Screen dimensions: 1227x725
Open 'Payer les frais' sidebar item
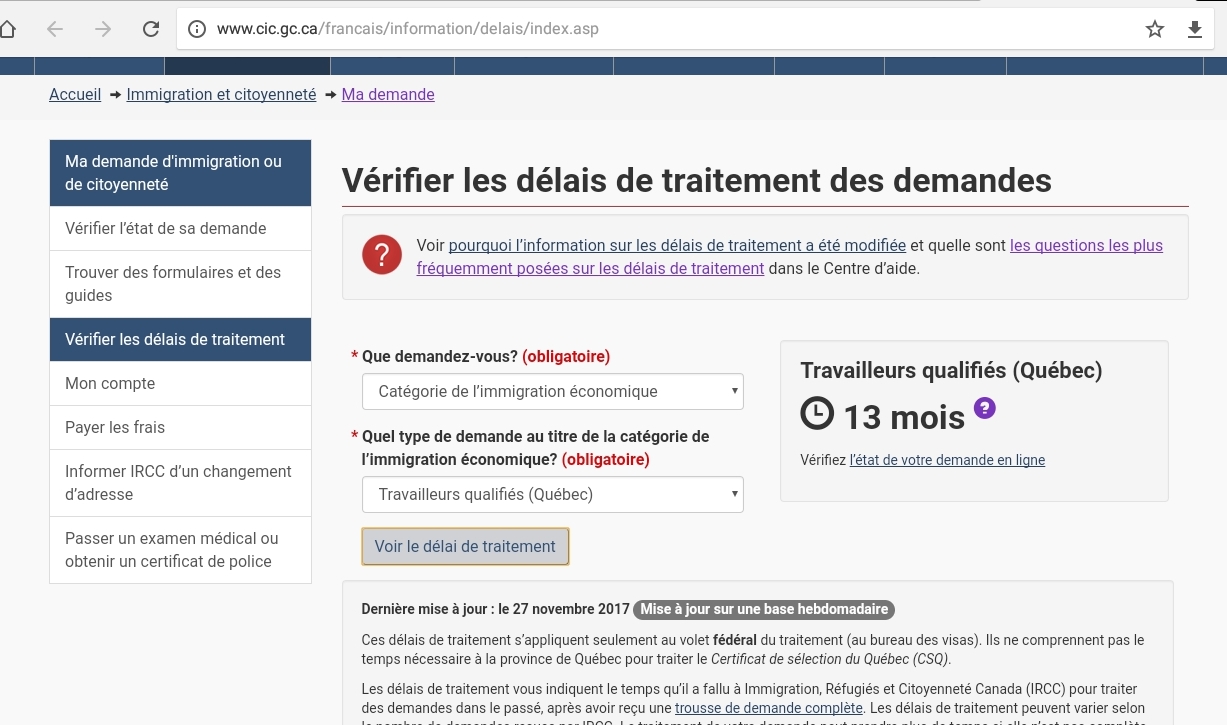pos(115,427)
